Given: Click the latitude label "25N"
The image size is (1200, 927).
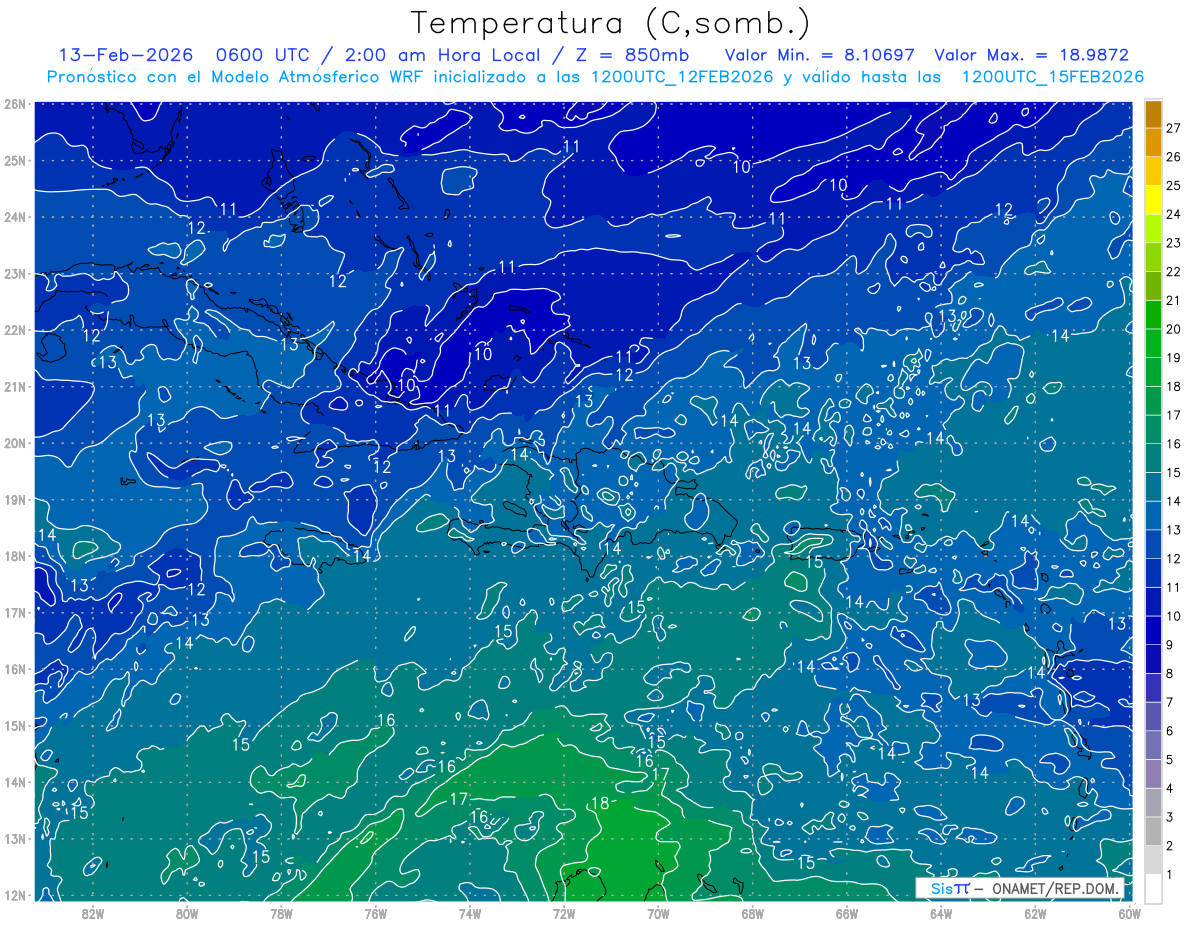Looking at the screenshot, I should click(14, 160).
